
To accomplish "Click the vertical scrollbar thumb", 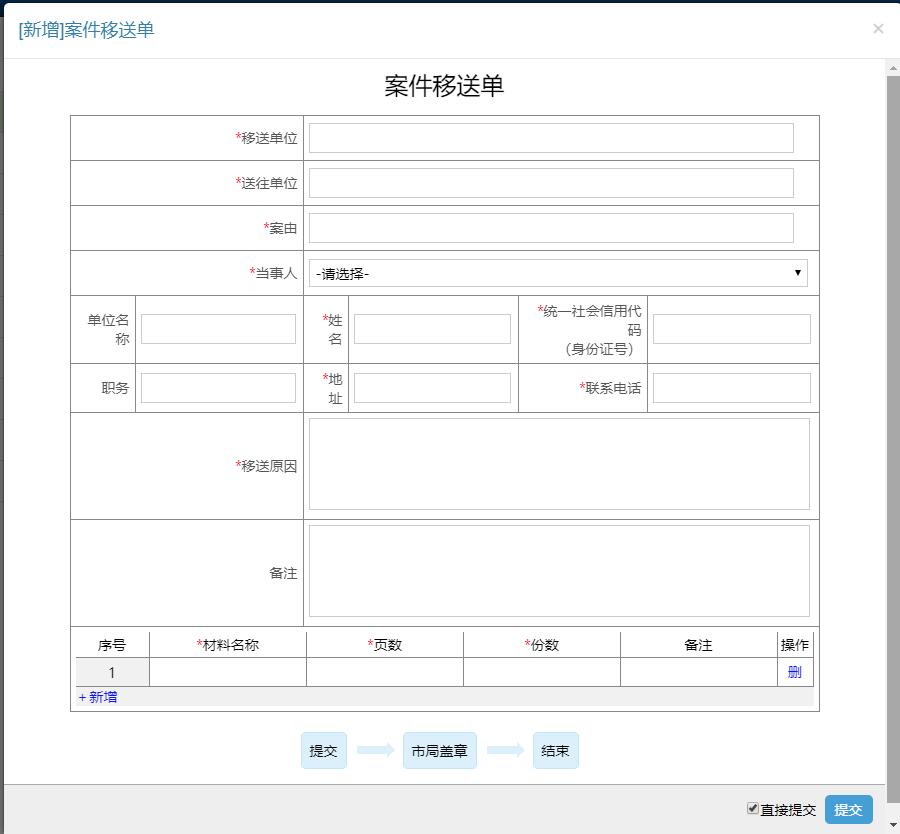I will coord(893,439).
